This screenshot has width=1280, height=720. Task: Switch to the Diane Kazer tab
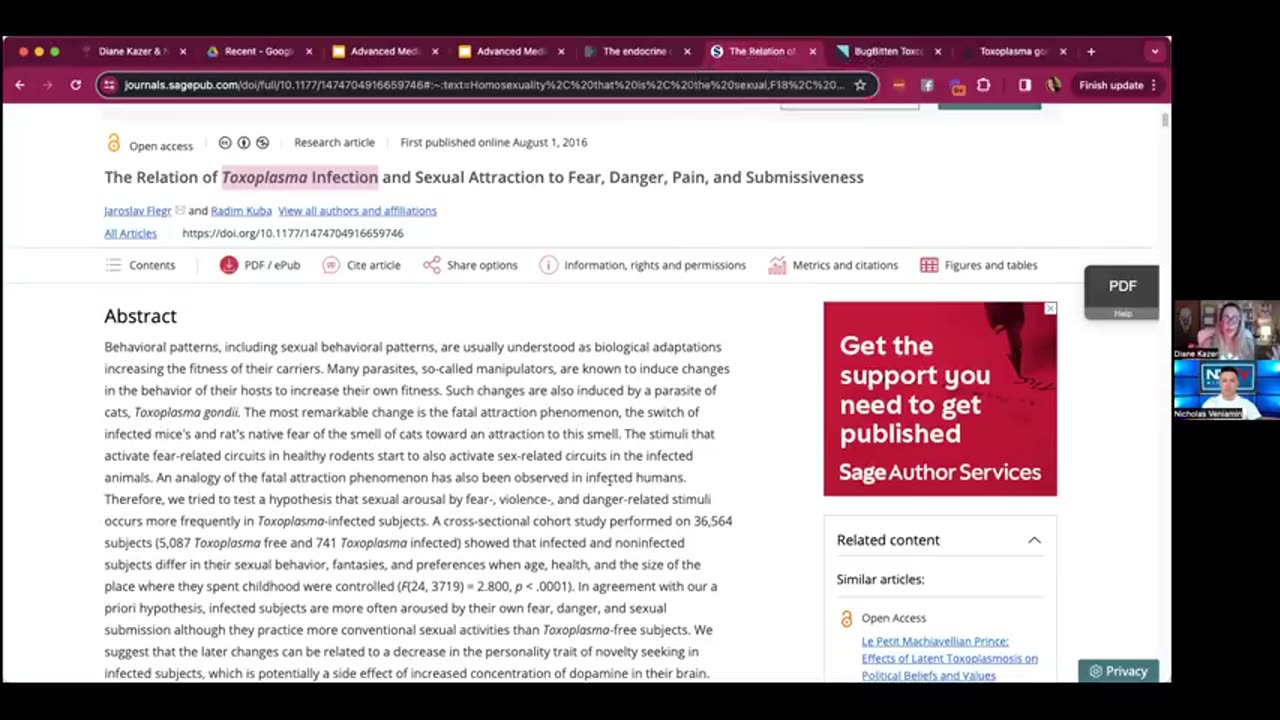pos(133,51)
